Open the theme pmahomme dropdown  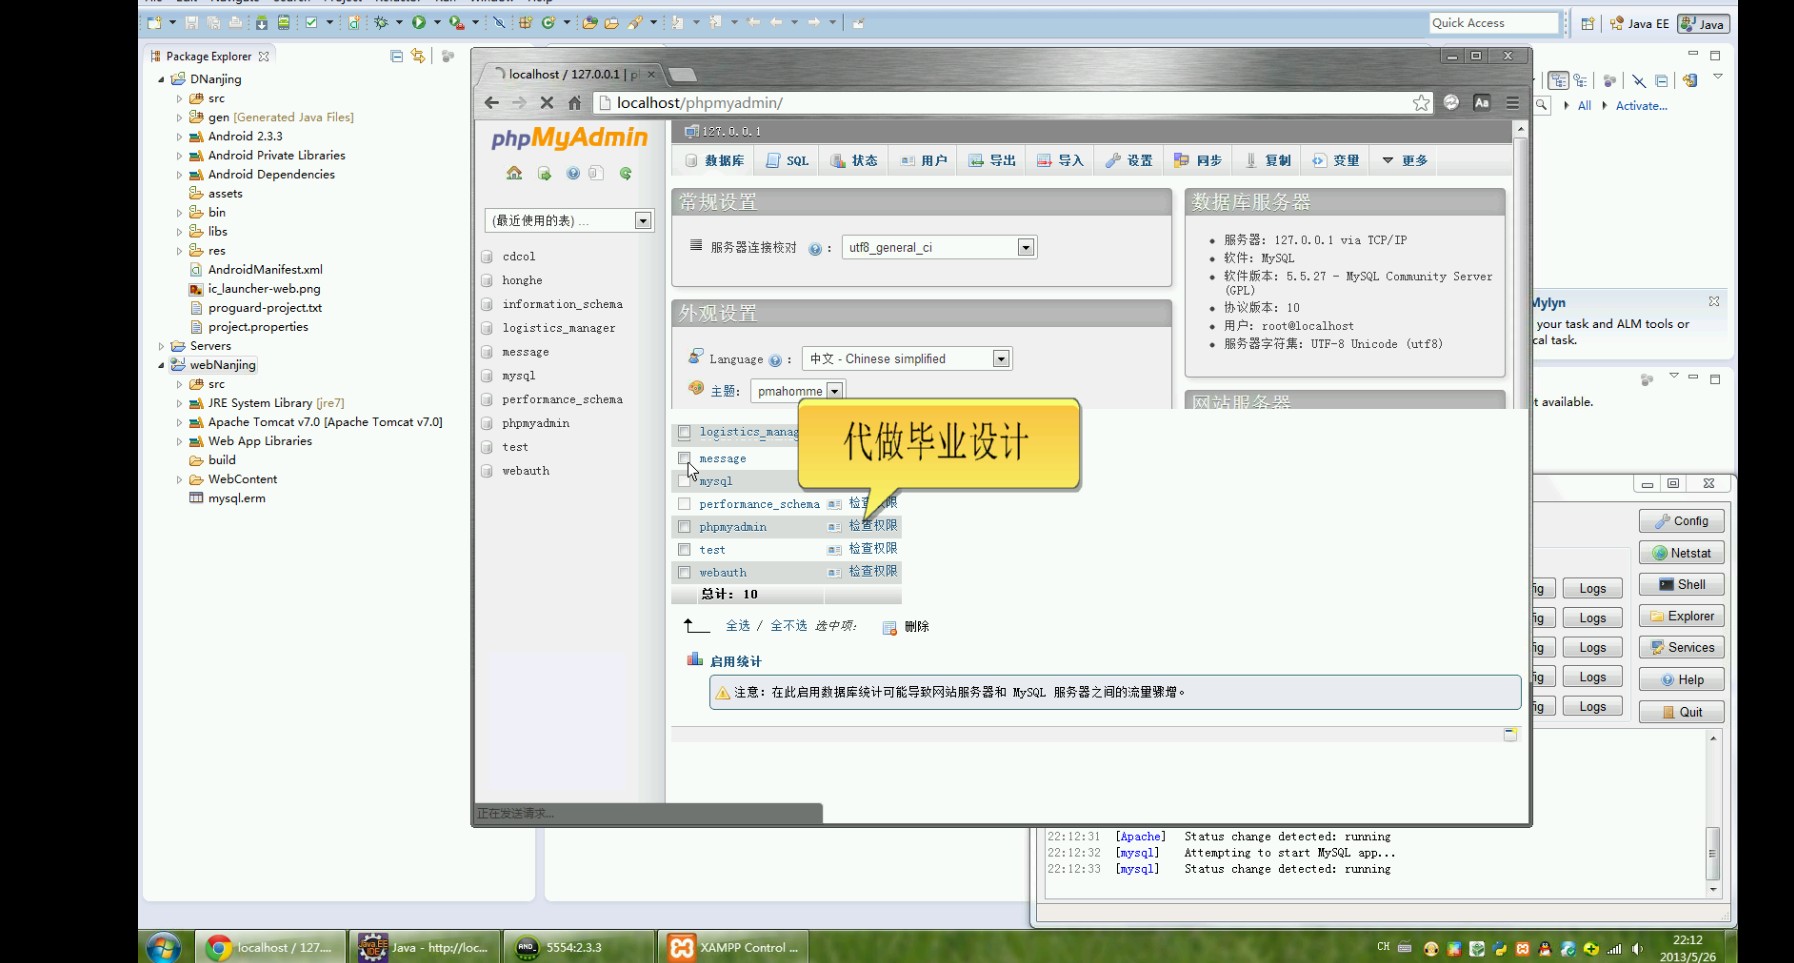(x=797, y=391)
